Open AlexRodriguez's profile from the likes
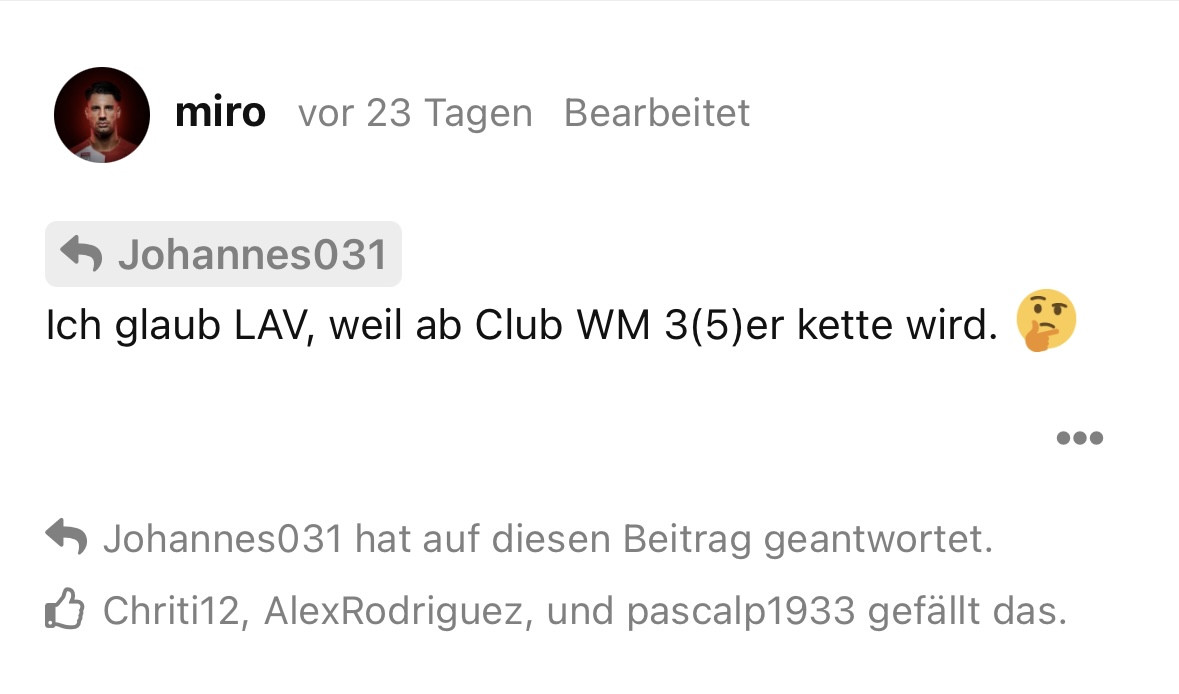This screenshot has width=1179, height=694. [394, 611]
